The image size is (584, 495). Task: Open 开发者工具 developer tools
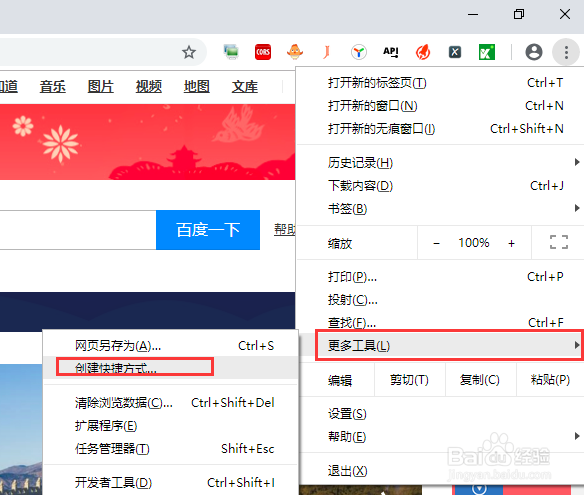click(171, 483)
